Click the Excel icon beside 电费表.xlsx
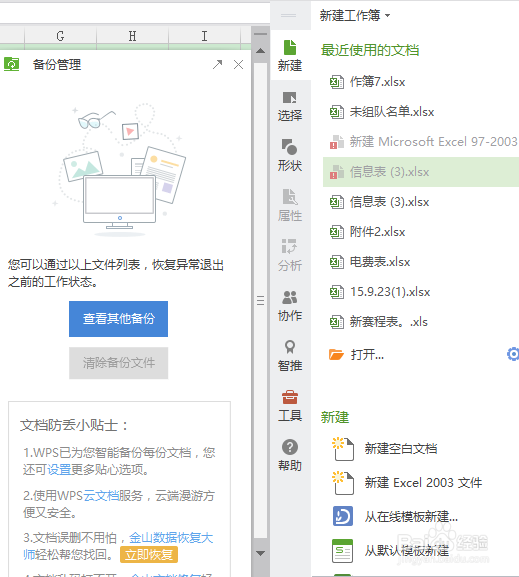Image resolution: width=519 pixels, height=577 pixels. [336, 262]
